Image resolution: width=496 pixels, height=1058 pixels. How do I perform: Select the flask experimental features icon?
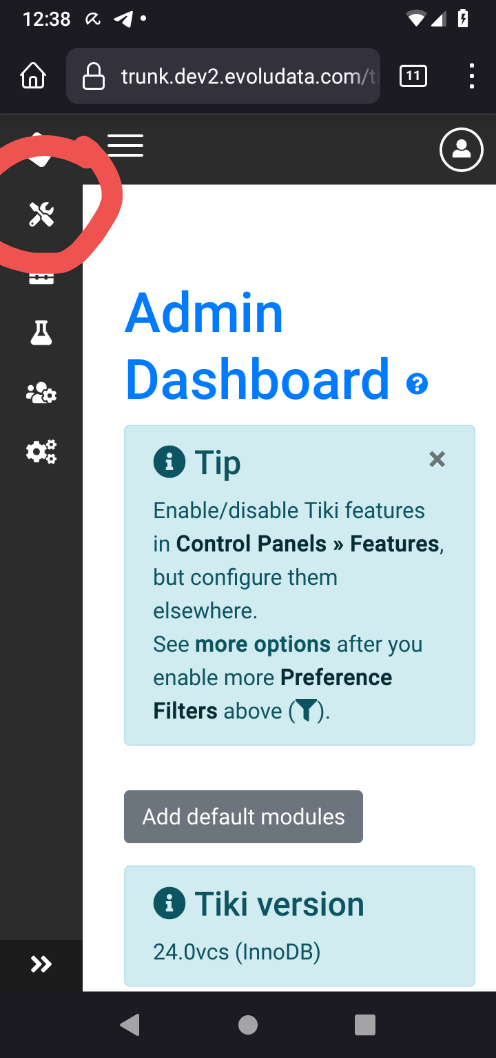click(41, 333)
